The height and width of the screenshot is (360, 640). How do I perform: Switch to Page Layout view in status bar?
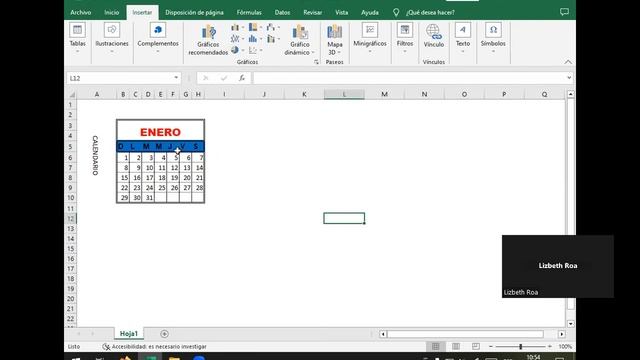pyautogui.click(x=456, y=347)
